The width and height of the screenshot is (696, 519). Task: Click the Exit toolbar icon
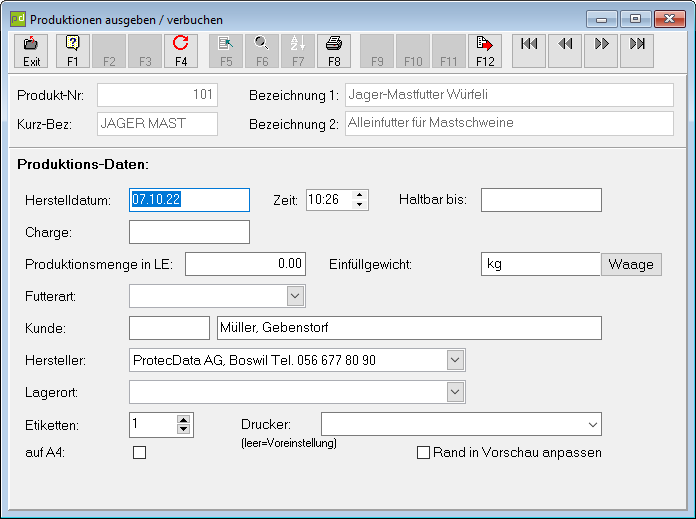31,51
